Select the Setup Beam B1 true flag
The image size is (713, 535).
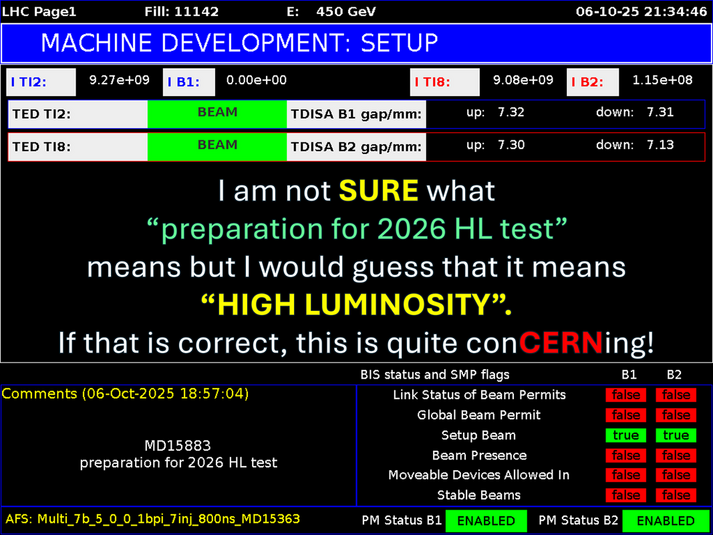(x=626, y=435)
